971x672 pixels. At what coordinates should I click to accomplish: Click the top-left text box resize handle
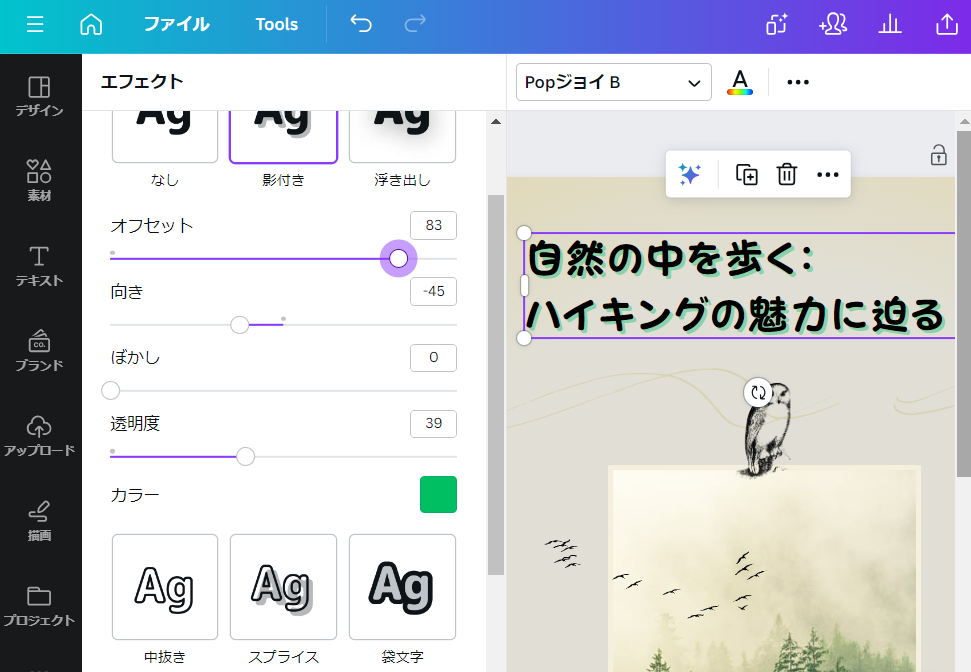[x=524, y=233]
